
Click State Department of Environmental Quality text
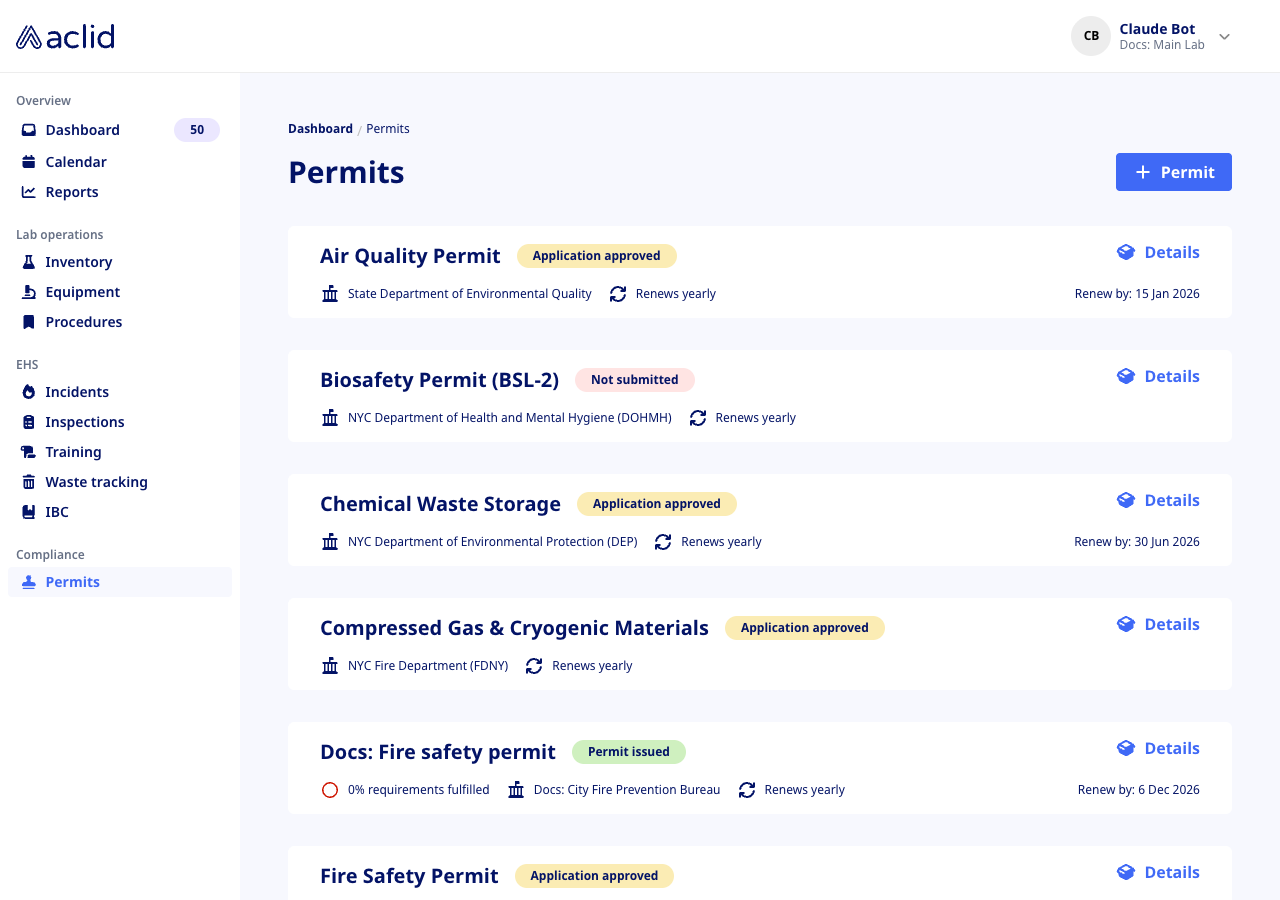coord(470,294)
